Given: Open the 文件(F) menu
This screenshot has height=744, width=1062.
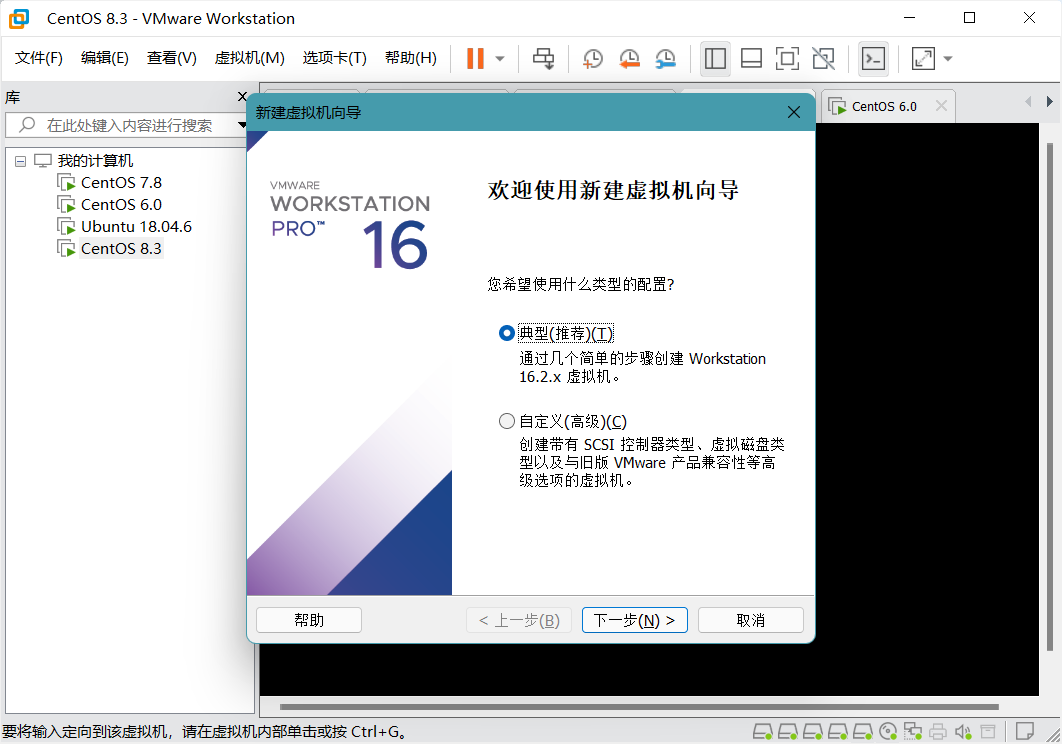Looking at the screenshot, I should point(39,58).
